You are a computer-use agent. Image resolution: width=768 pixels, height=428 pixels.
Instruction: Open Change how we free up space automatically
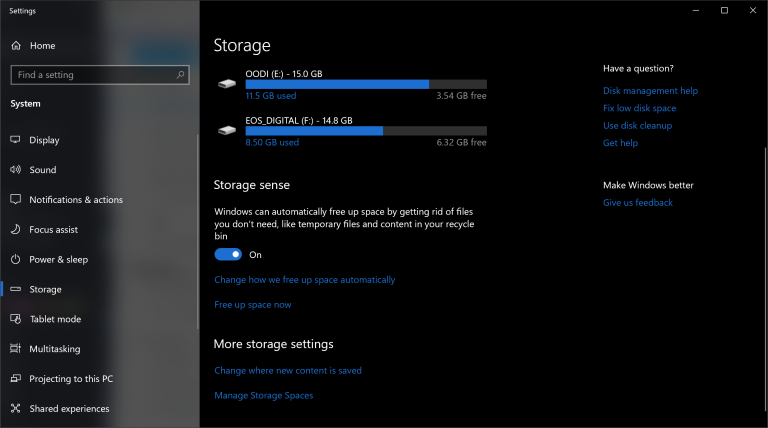click(305, 280)
